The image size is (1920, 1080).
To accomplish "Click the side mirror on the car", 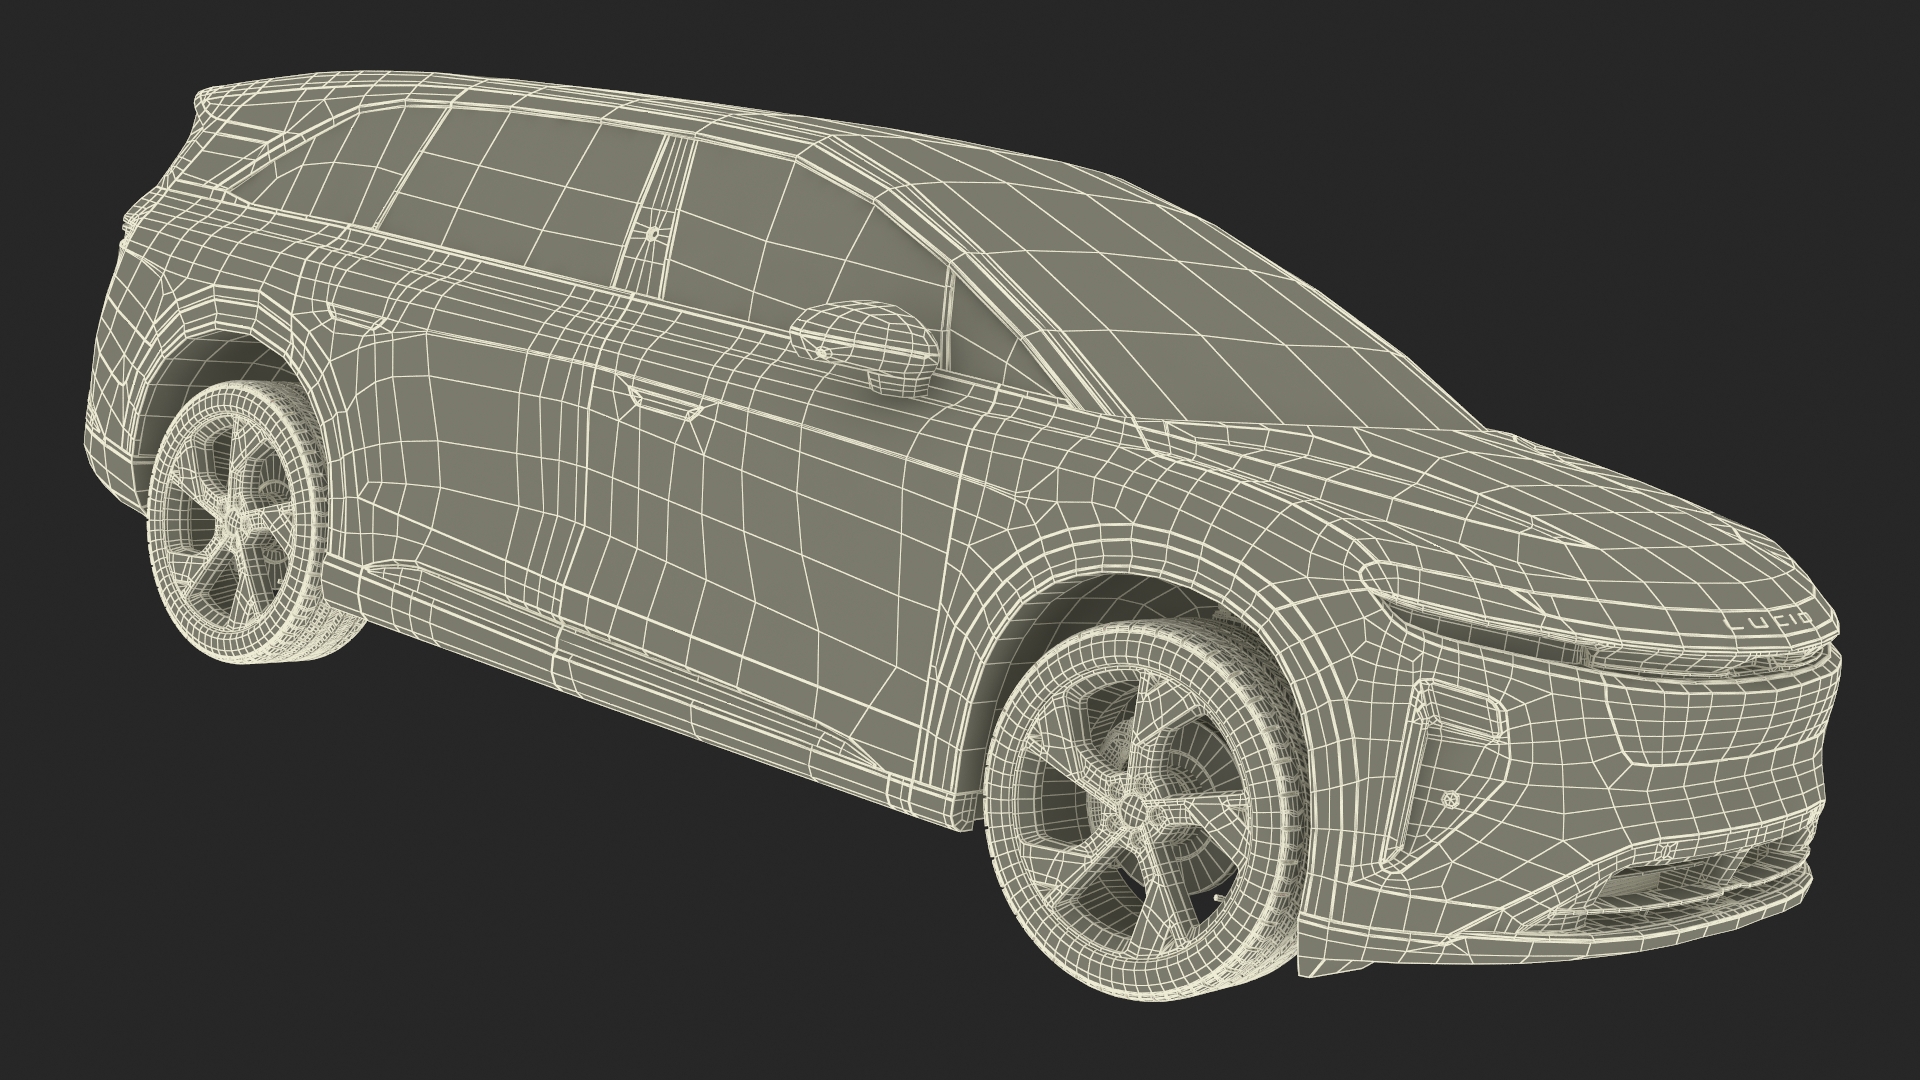I will point(866,347).
